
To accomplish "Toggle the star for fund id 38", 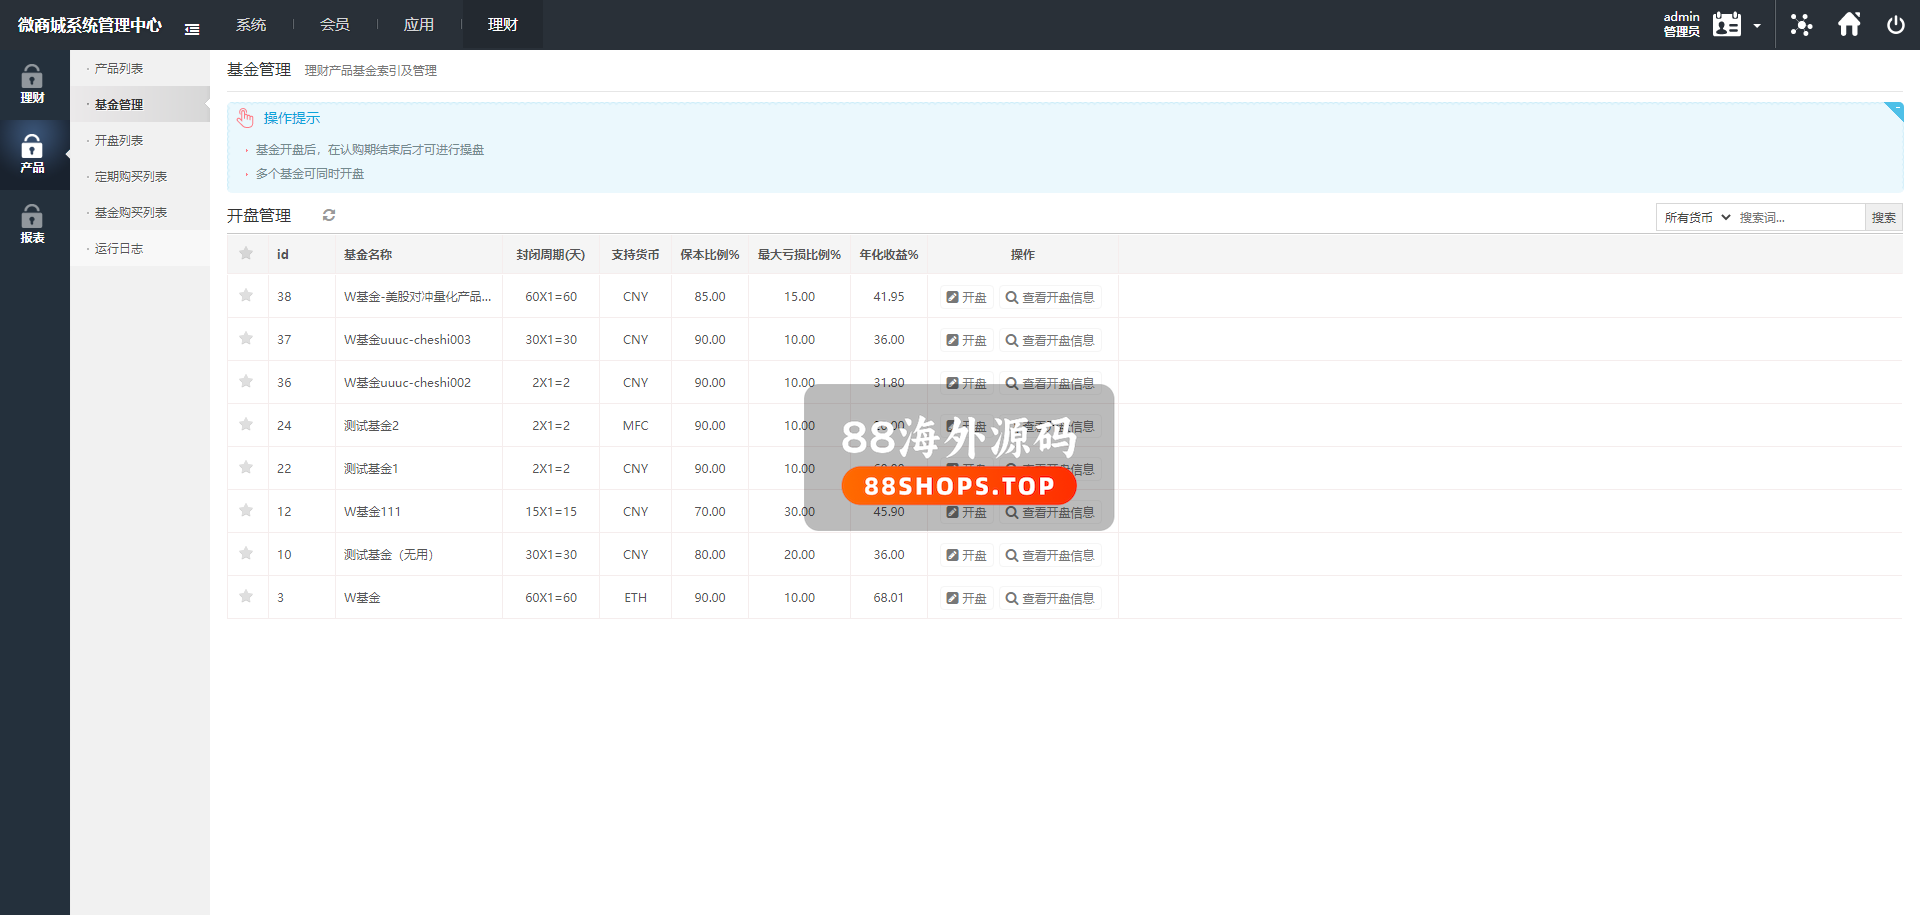I will 246,296.
